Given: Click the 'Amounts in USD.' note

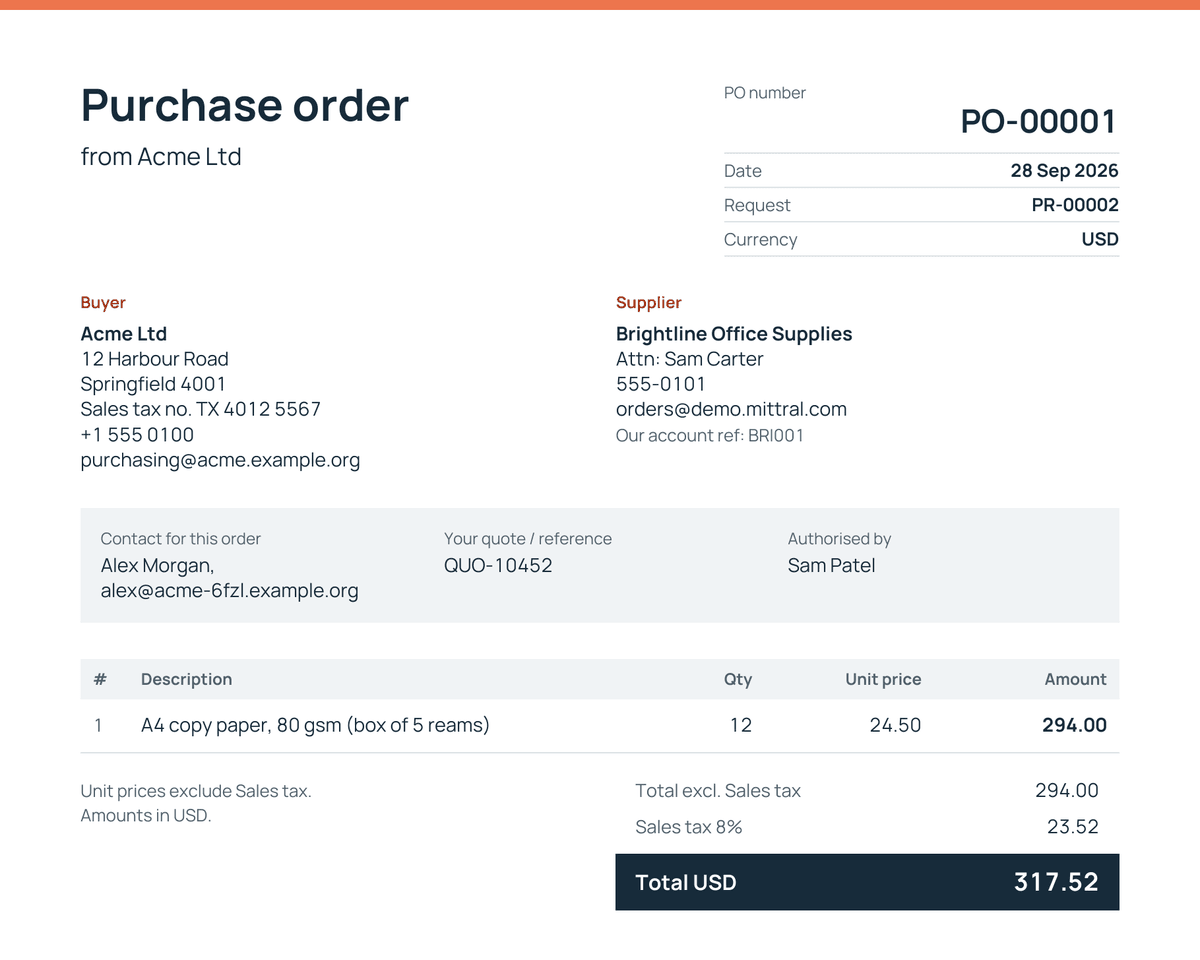Looking at the screenshot, I should coord(146,815).
